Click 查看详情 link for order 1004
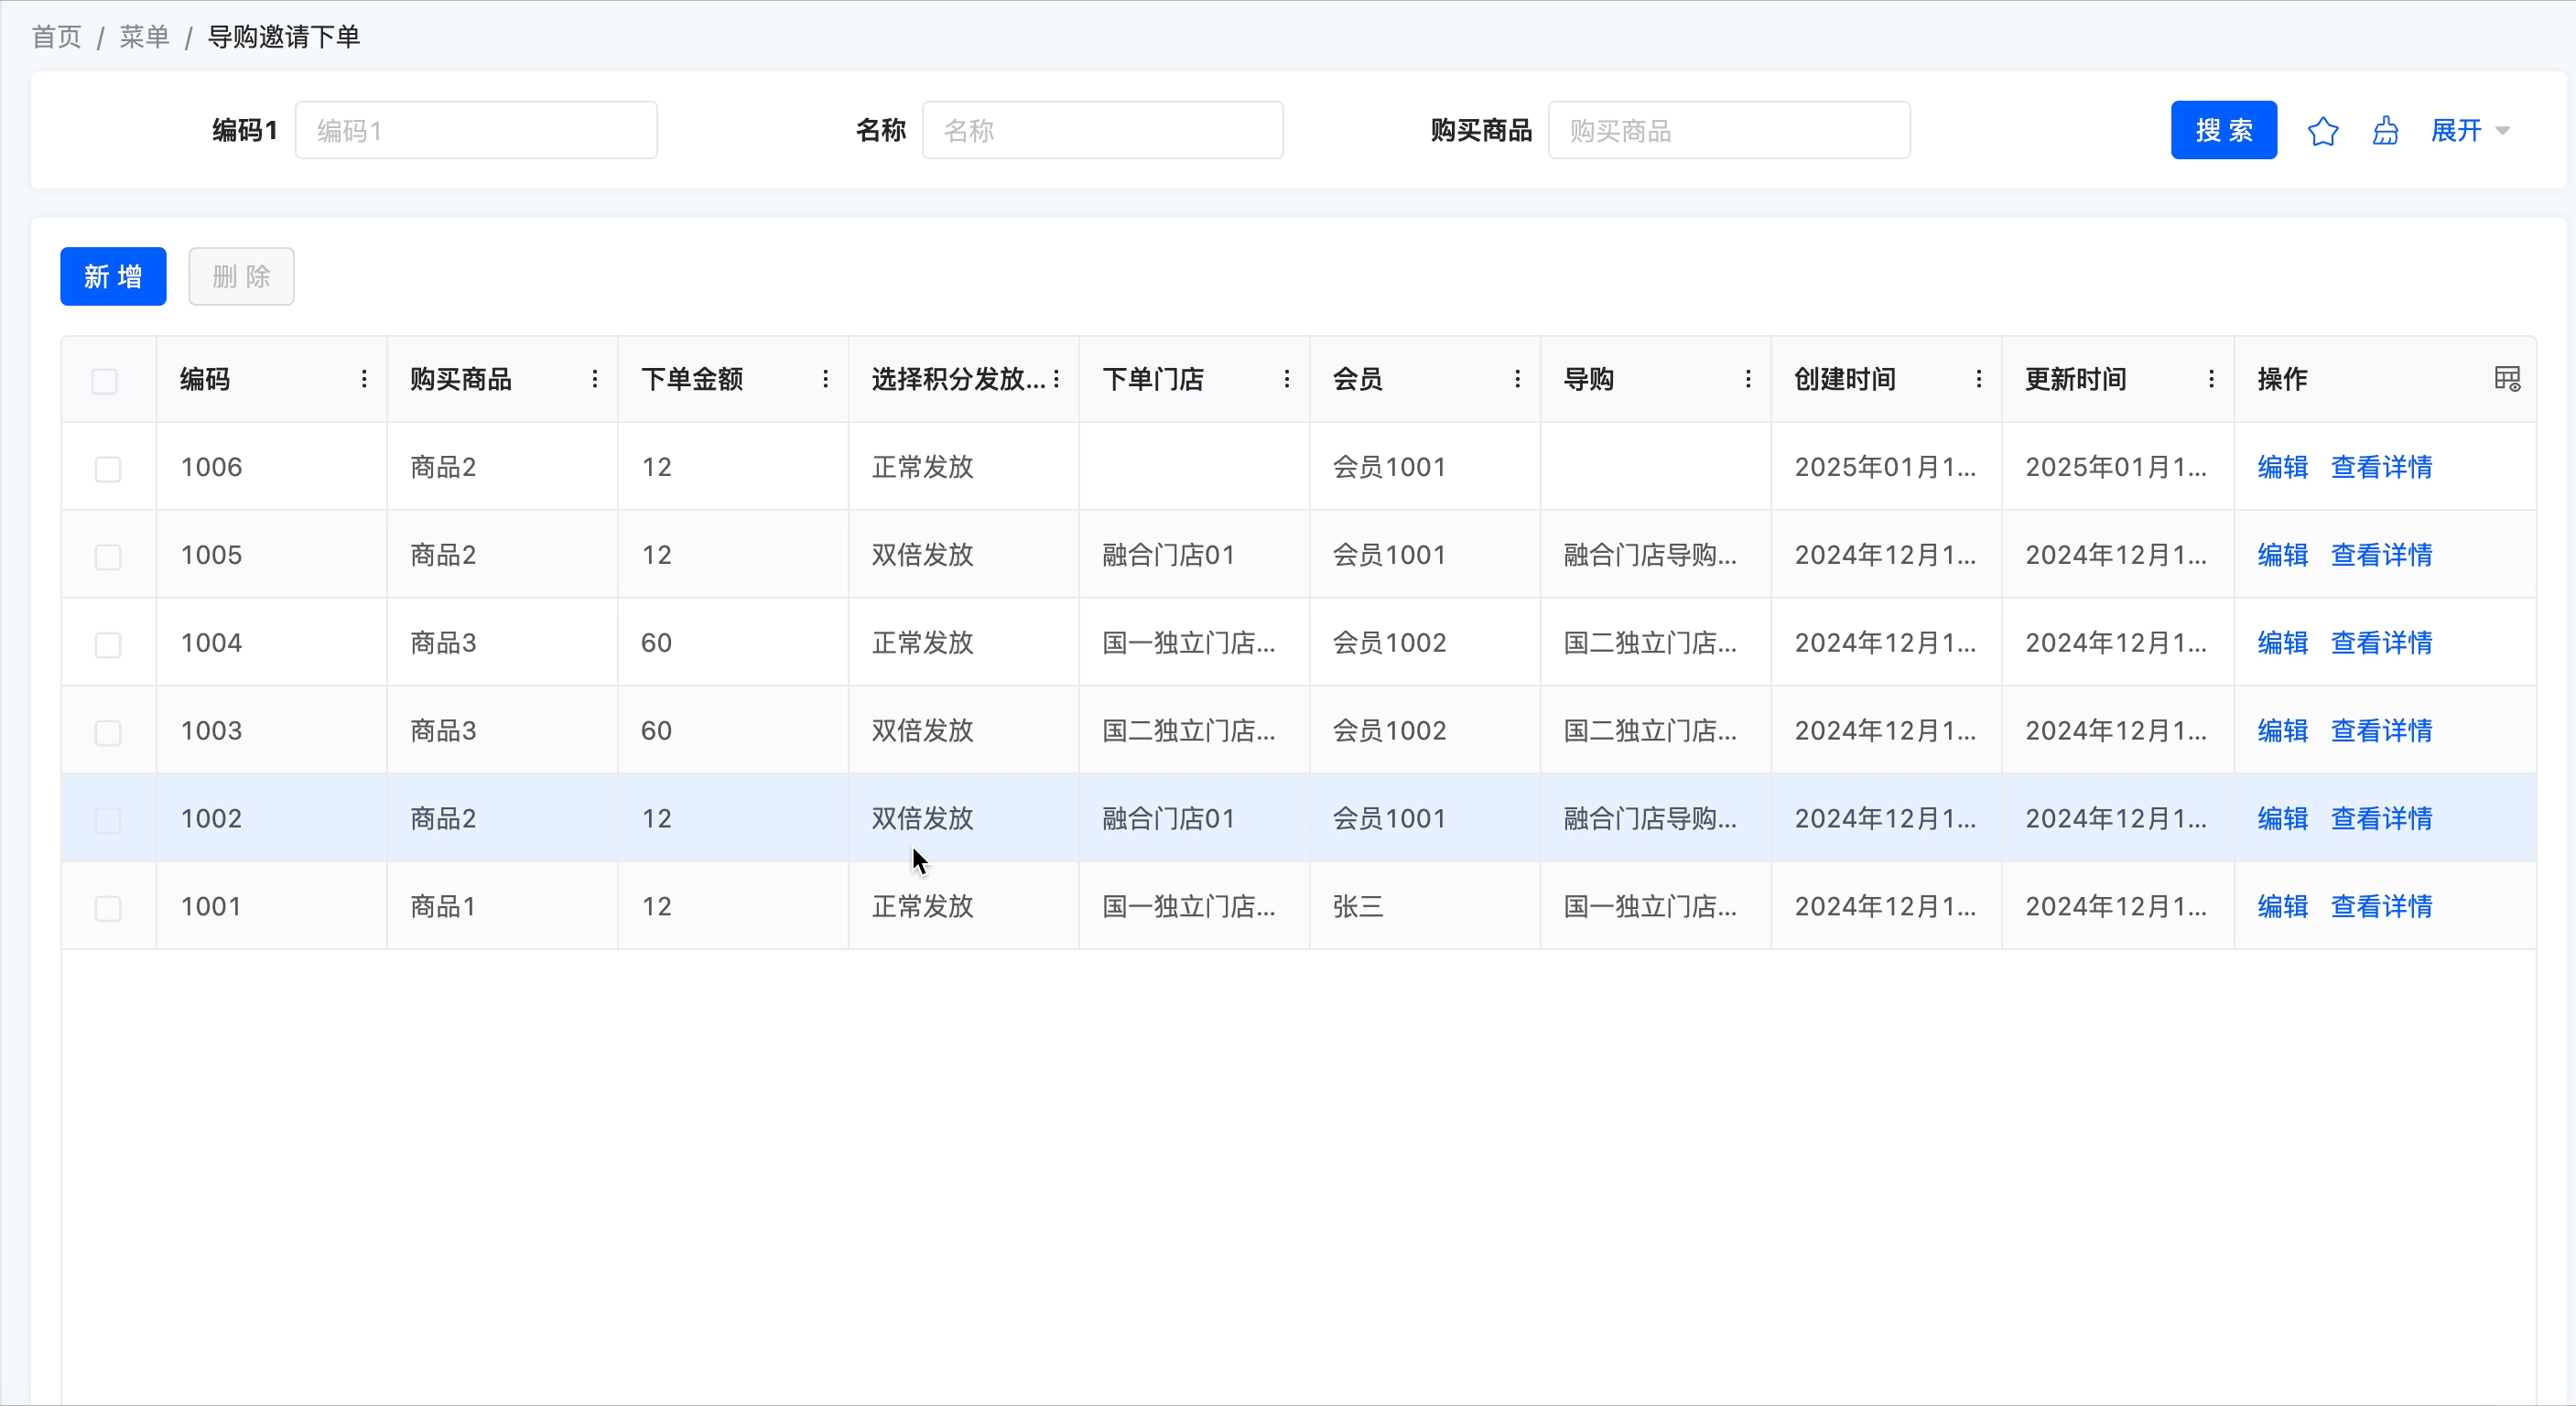Screen dimensions: 2576x1406 [x=2381, y=643]
